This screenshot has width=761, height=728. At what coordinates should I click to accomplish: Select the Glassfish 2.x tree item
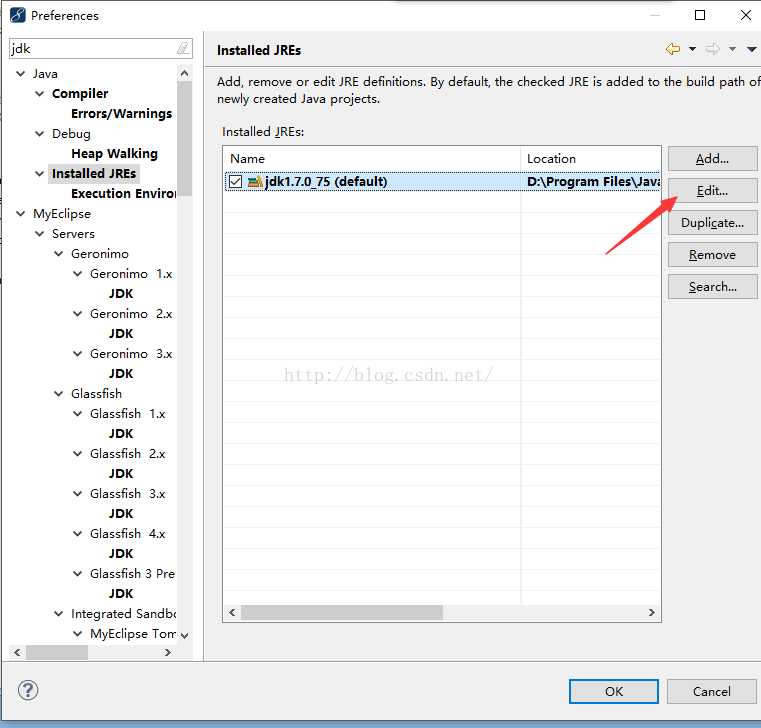128,454
